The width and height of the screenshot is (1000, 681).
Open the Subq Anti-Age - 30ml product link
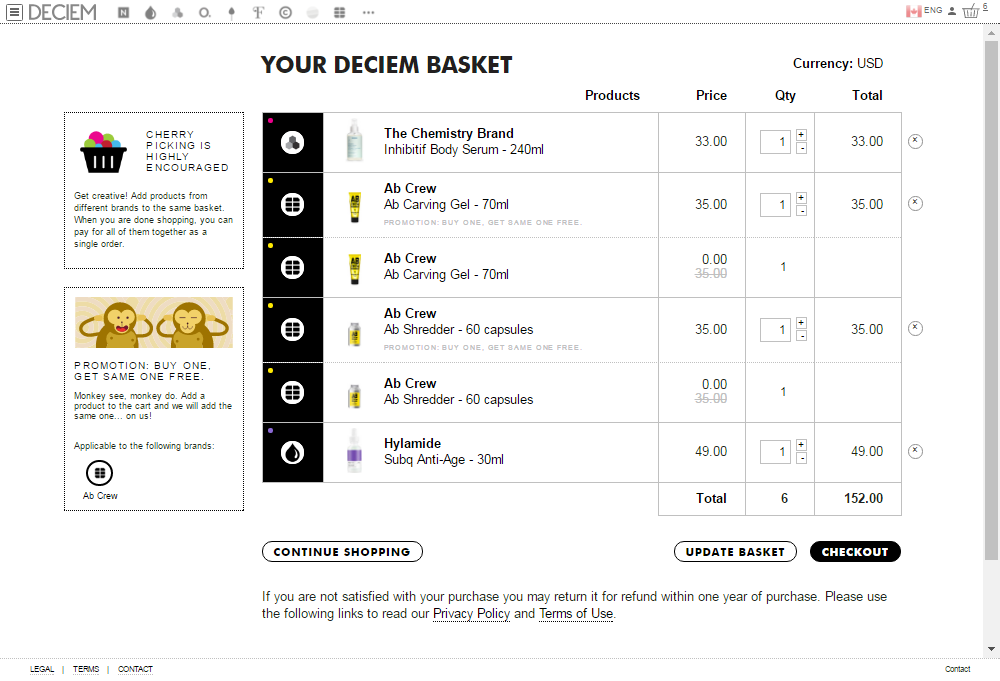444,459
